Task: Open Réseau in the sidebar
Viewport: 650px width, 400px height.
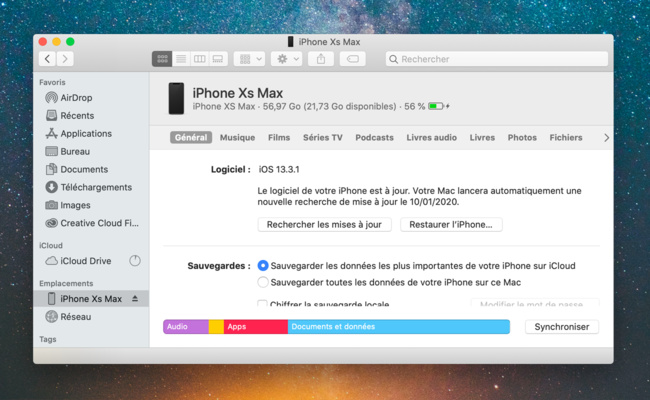Action: pyautogui.click(x=91, y=317)
